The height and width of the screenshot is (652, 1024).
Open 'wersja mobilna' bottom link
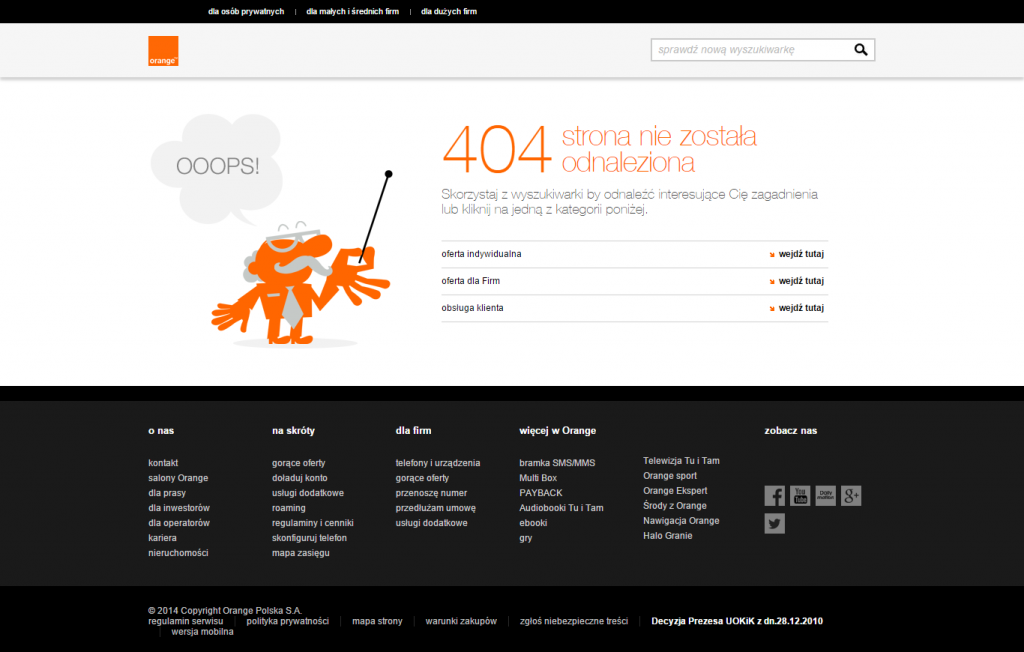(x=202, y=632)
